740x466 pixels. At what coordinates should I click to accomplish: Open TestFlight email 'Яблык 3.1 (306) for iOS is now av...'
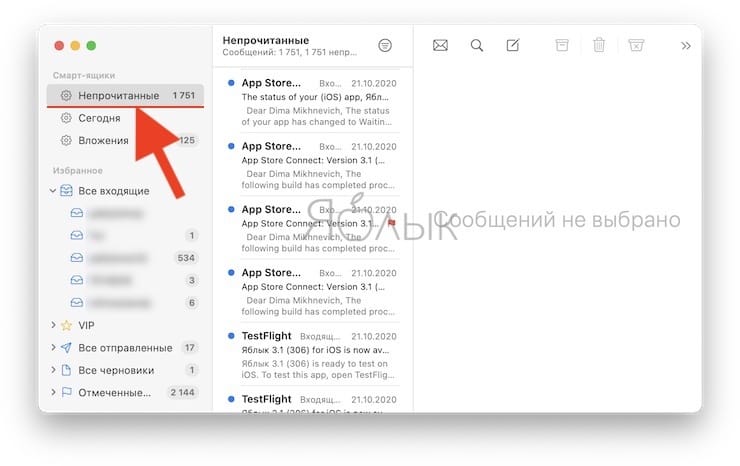(x=312, y=355)
